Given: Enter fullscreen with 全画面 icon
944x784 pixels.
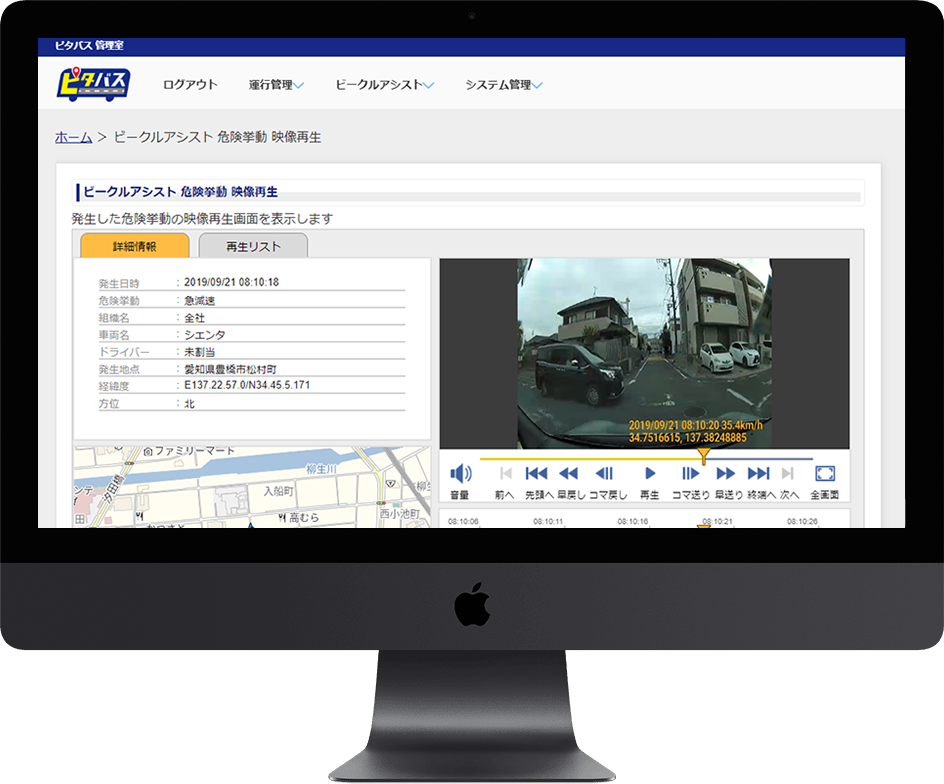Looking at the screenshot, I should pyautogui.click(x=825, y=474).
